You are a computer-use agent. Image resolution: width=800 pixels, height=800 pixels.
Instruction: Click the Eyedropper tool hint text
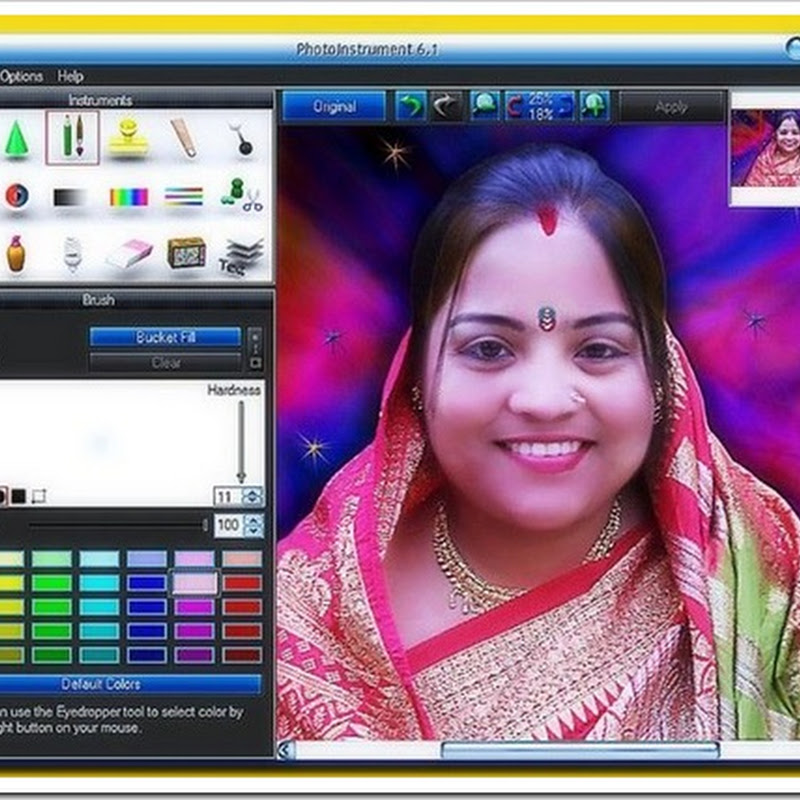121,719
